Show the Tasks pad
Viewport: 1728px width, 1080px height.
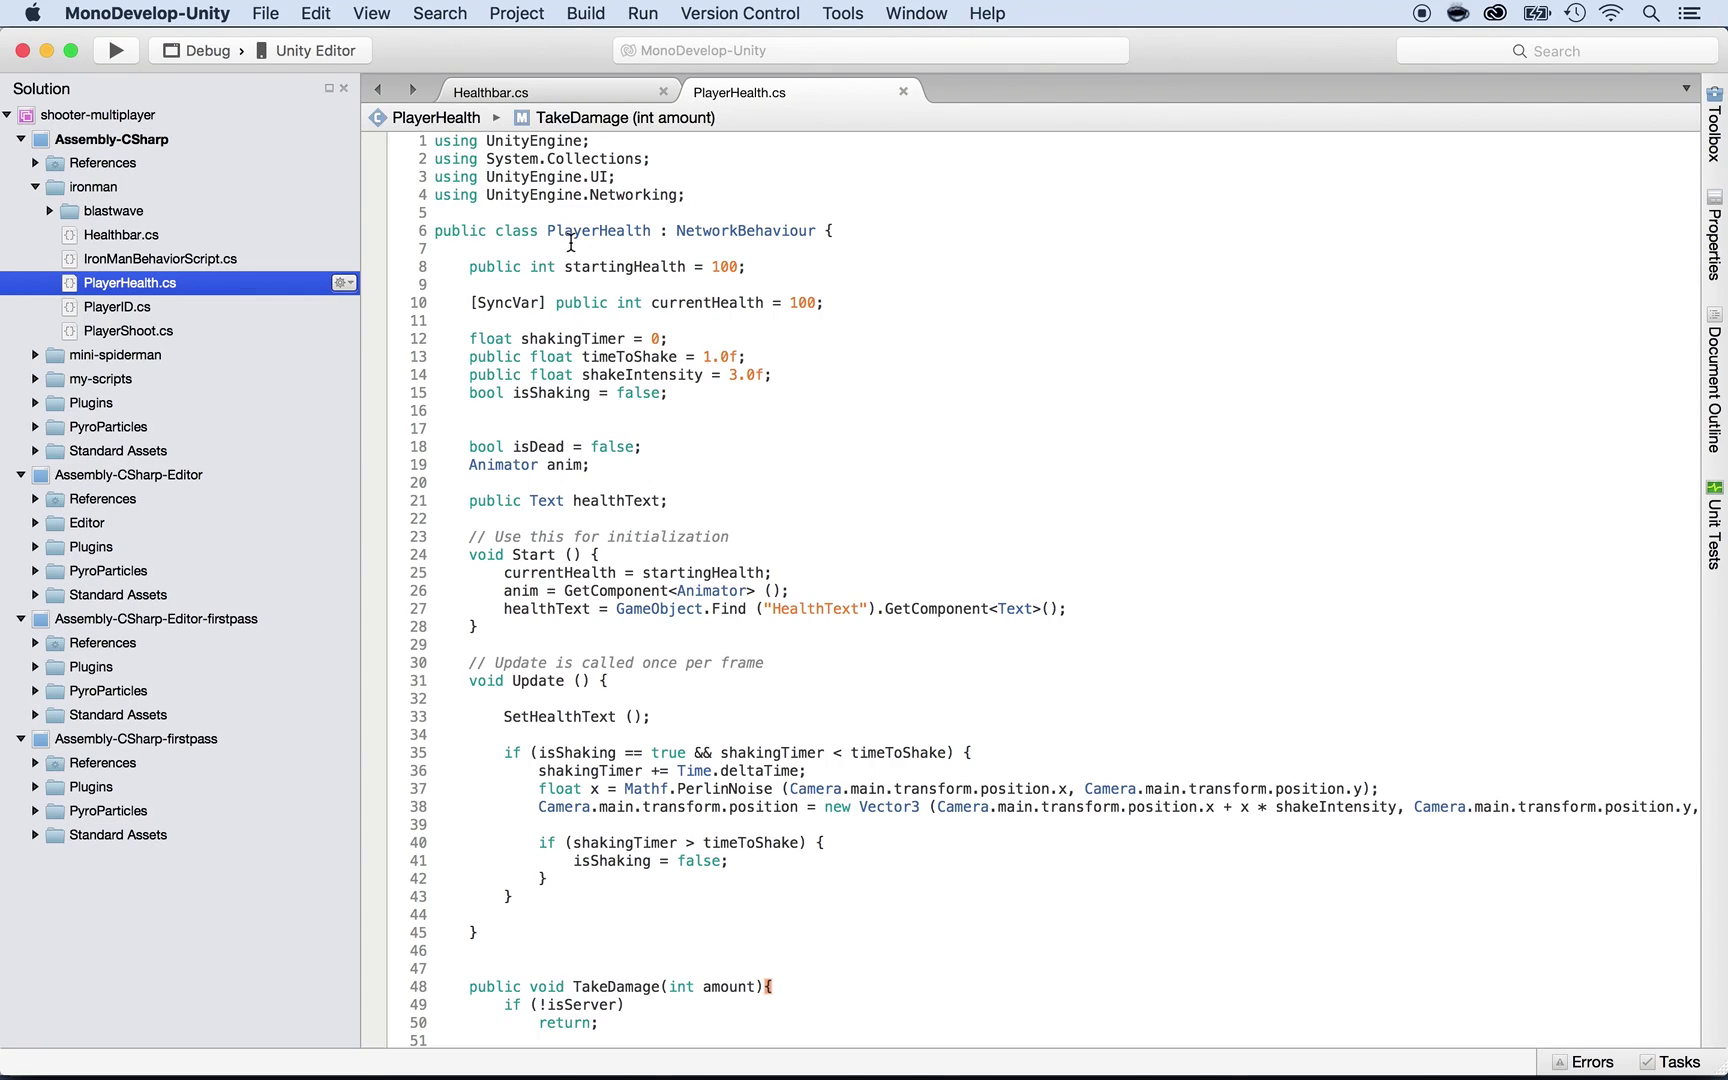click(1670, 1062)
